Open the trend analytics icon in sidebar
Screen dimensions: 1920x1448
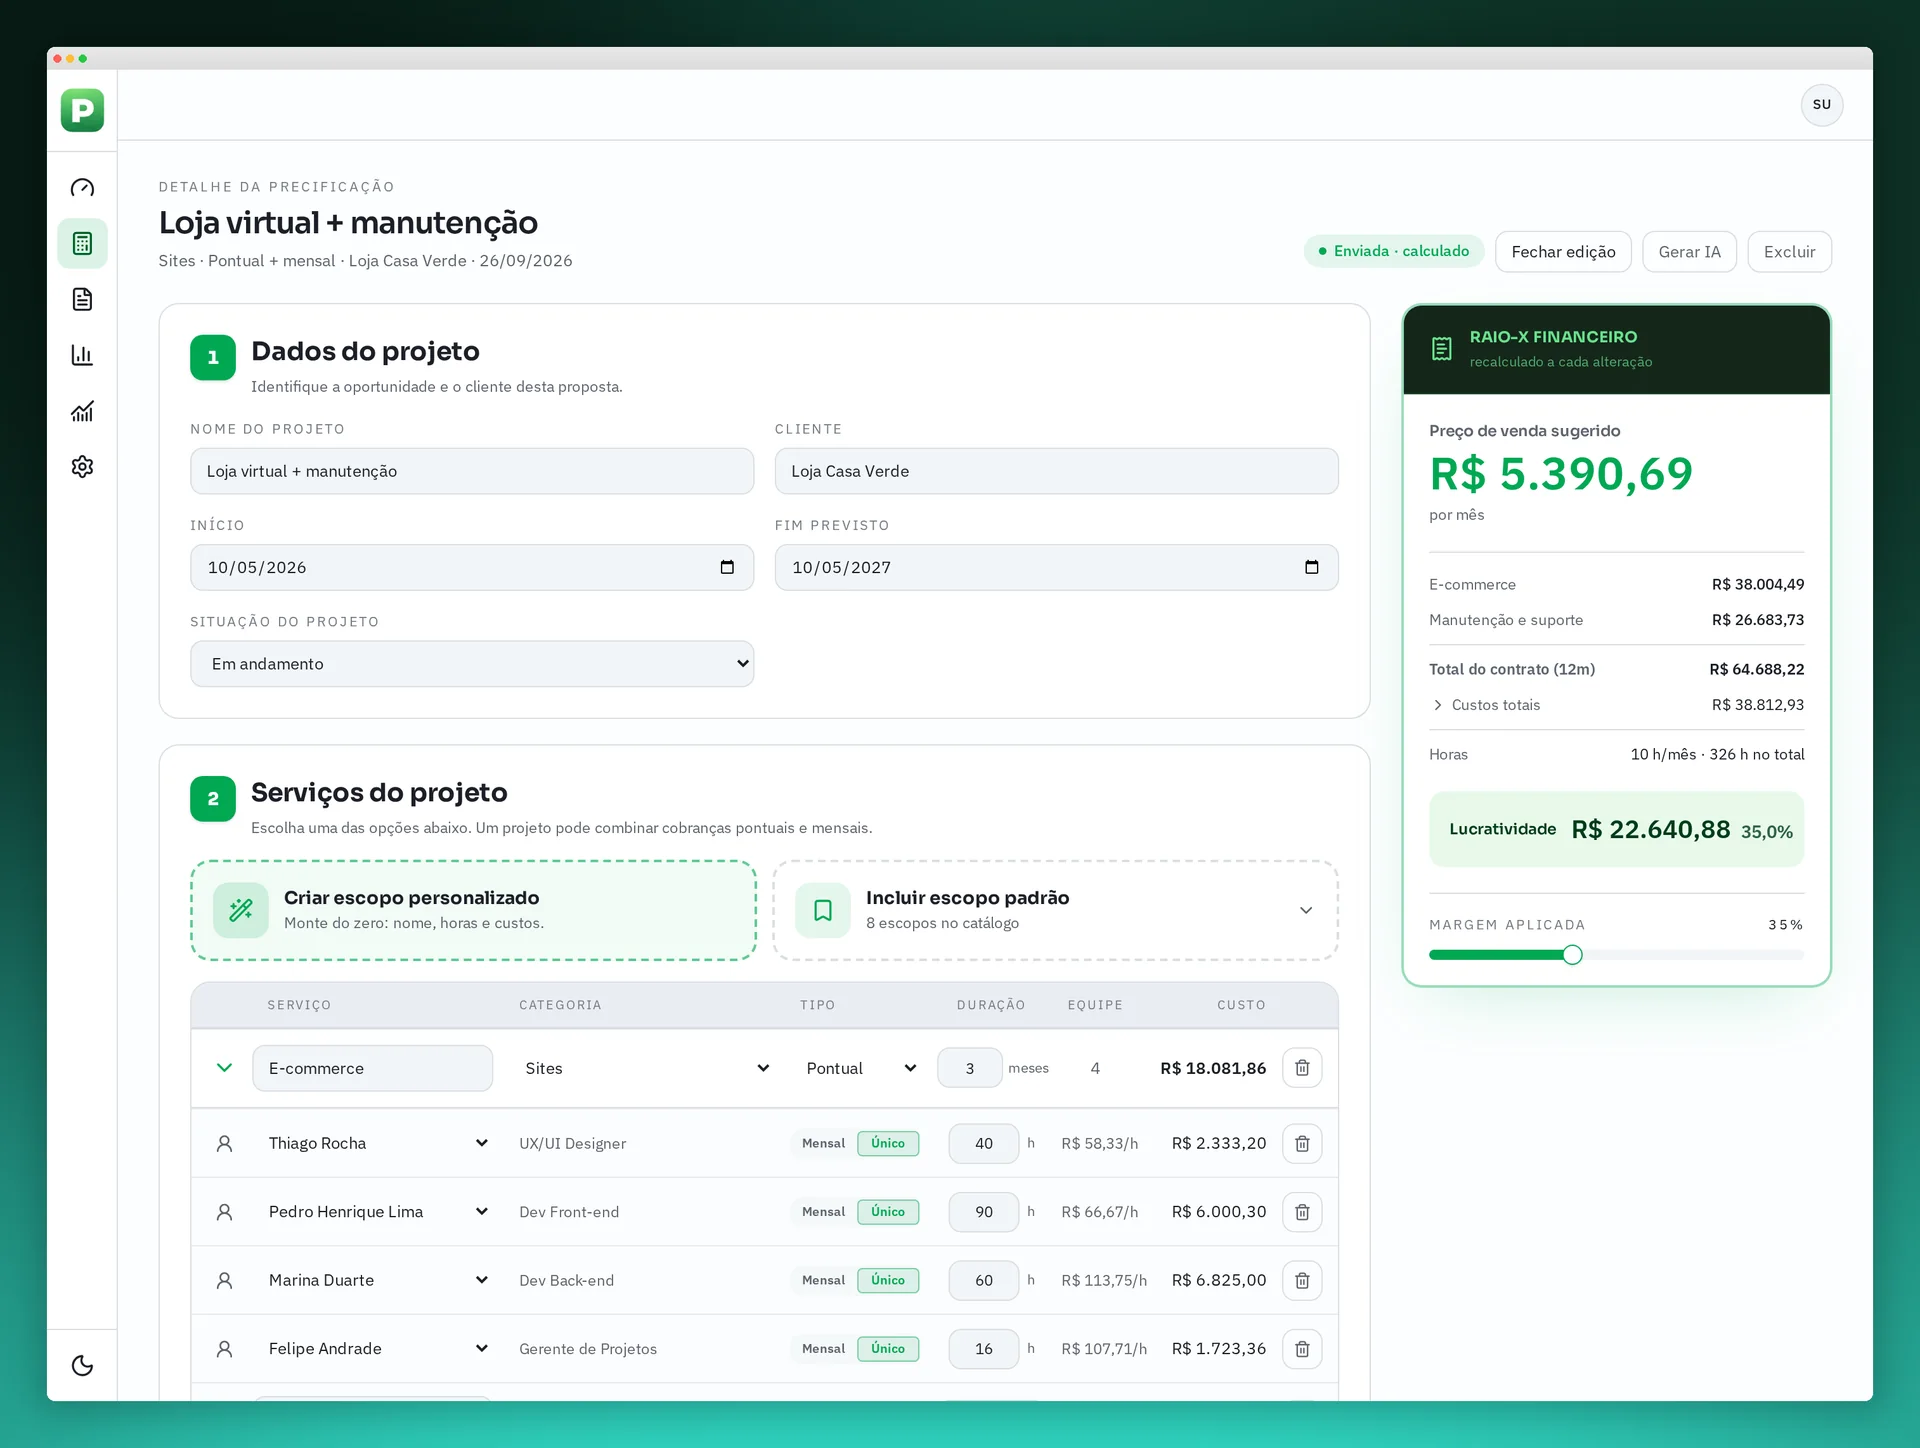pyautogui.click(x=82, y=411)
